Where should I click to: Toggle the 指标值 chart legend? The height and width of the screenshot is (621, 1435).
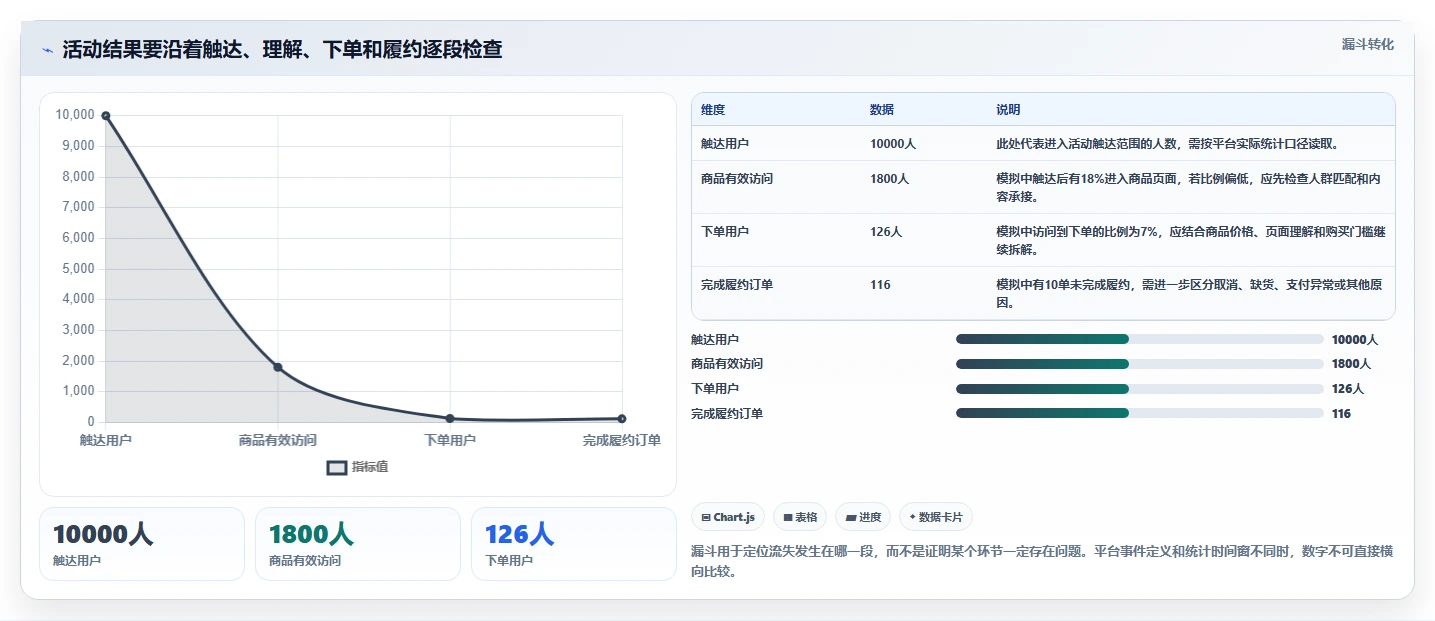click(x=358, y=467)
